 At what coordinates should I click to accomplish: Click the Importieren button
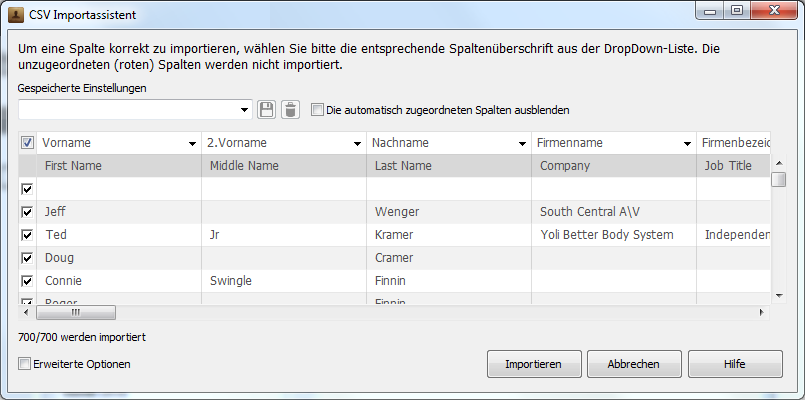pos(534,364)
